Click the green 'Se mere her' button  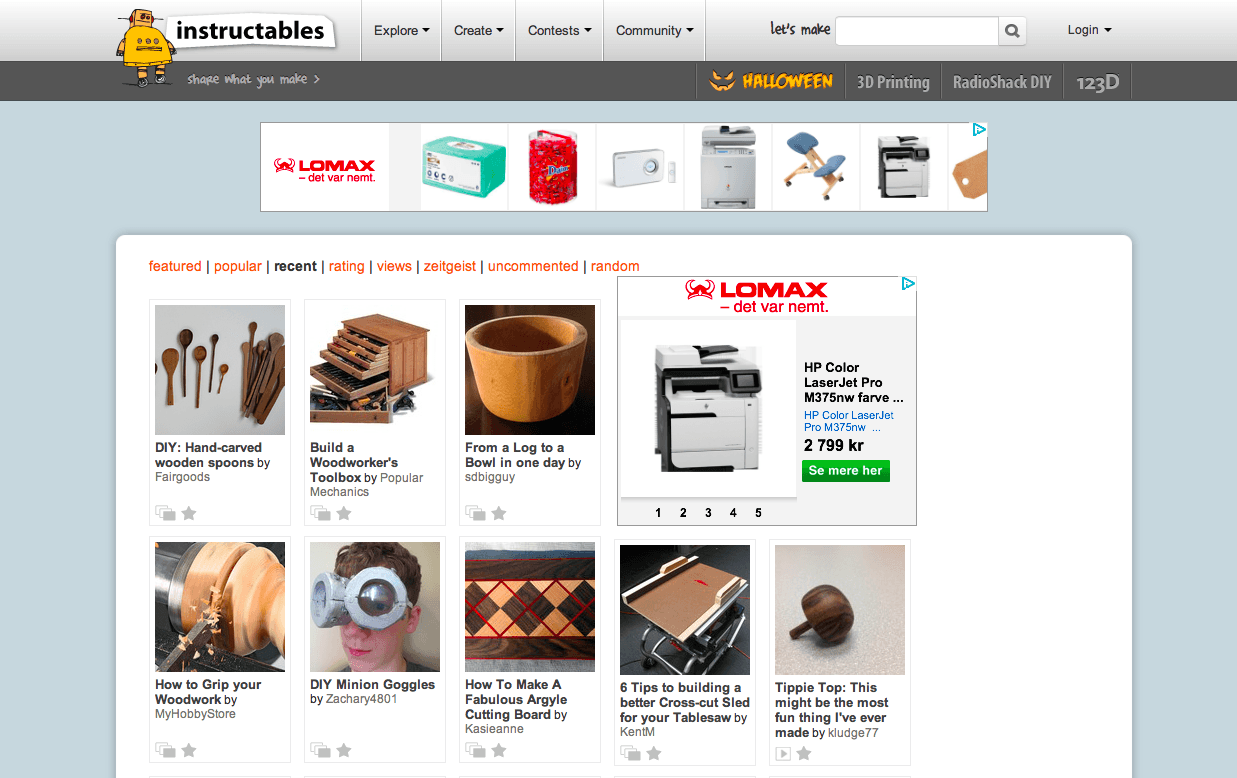coord(845,470)
